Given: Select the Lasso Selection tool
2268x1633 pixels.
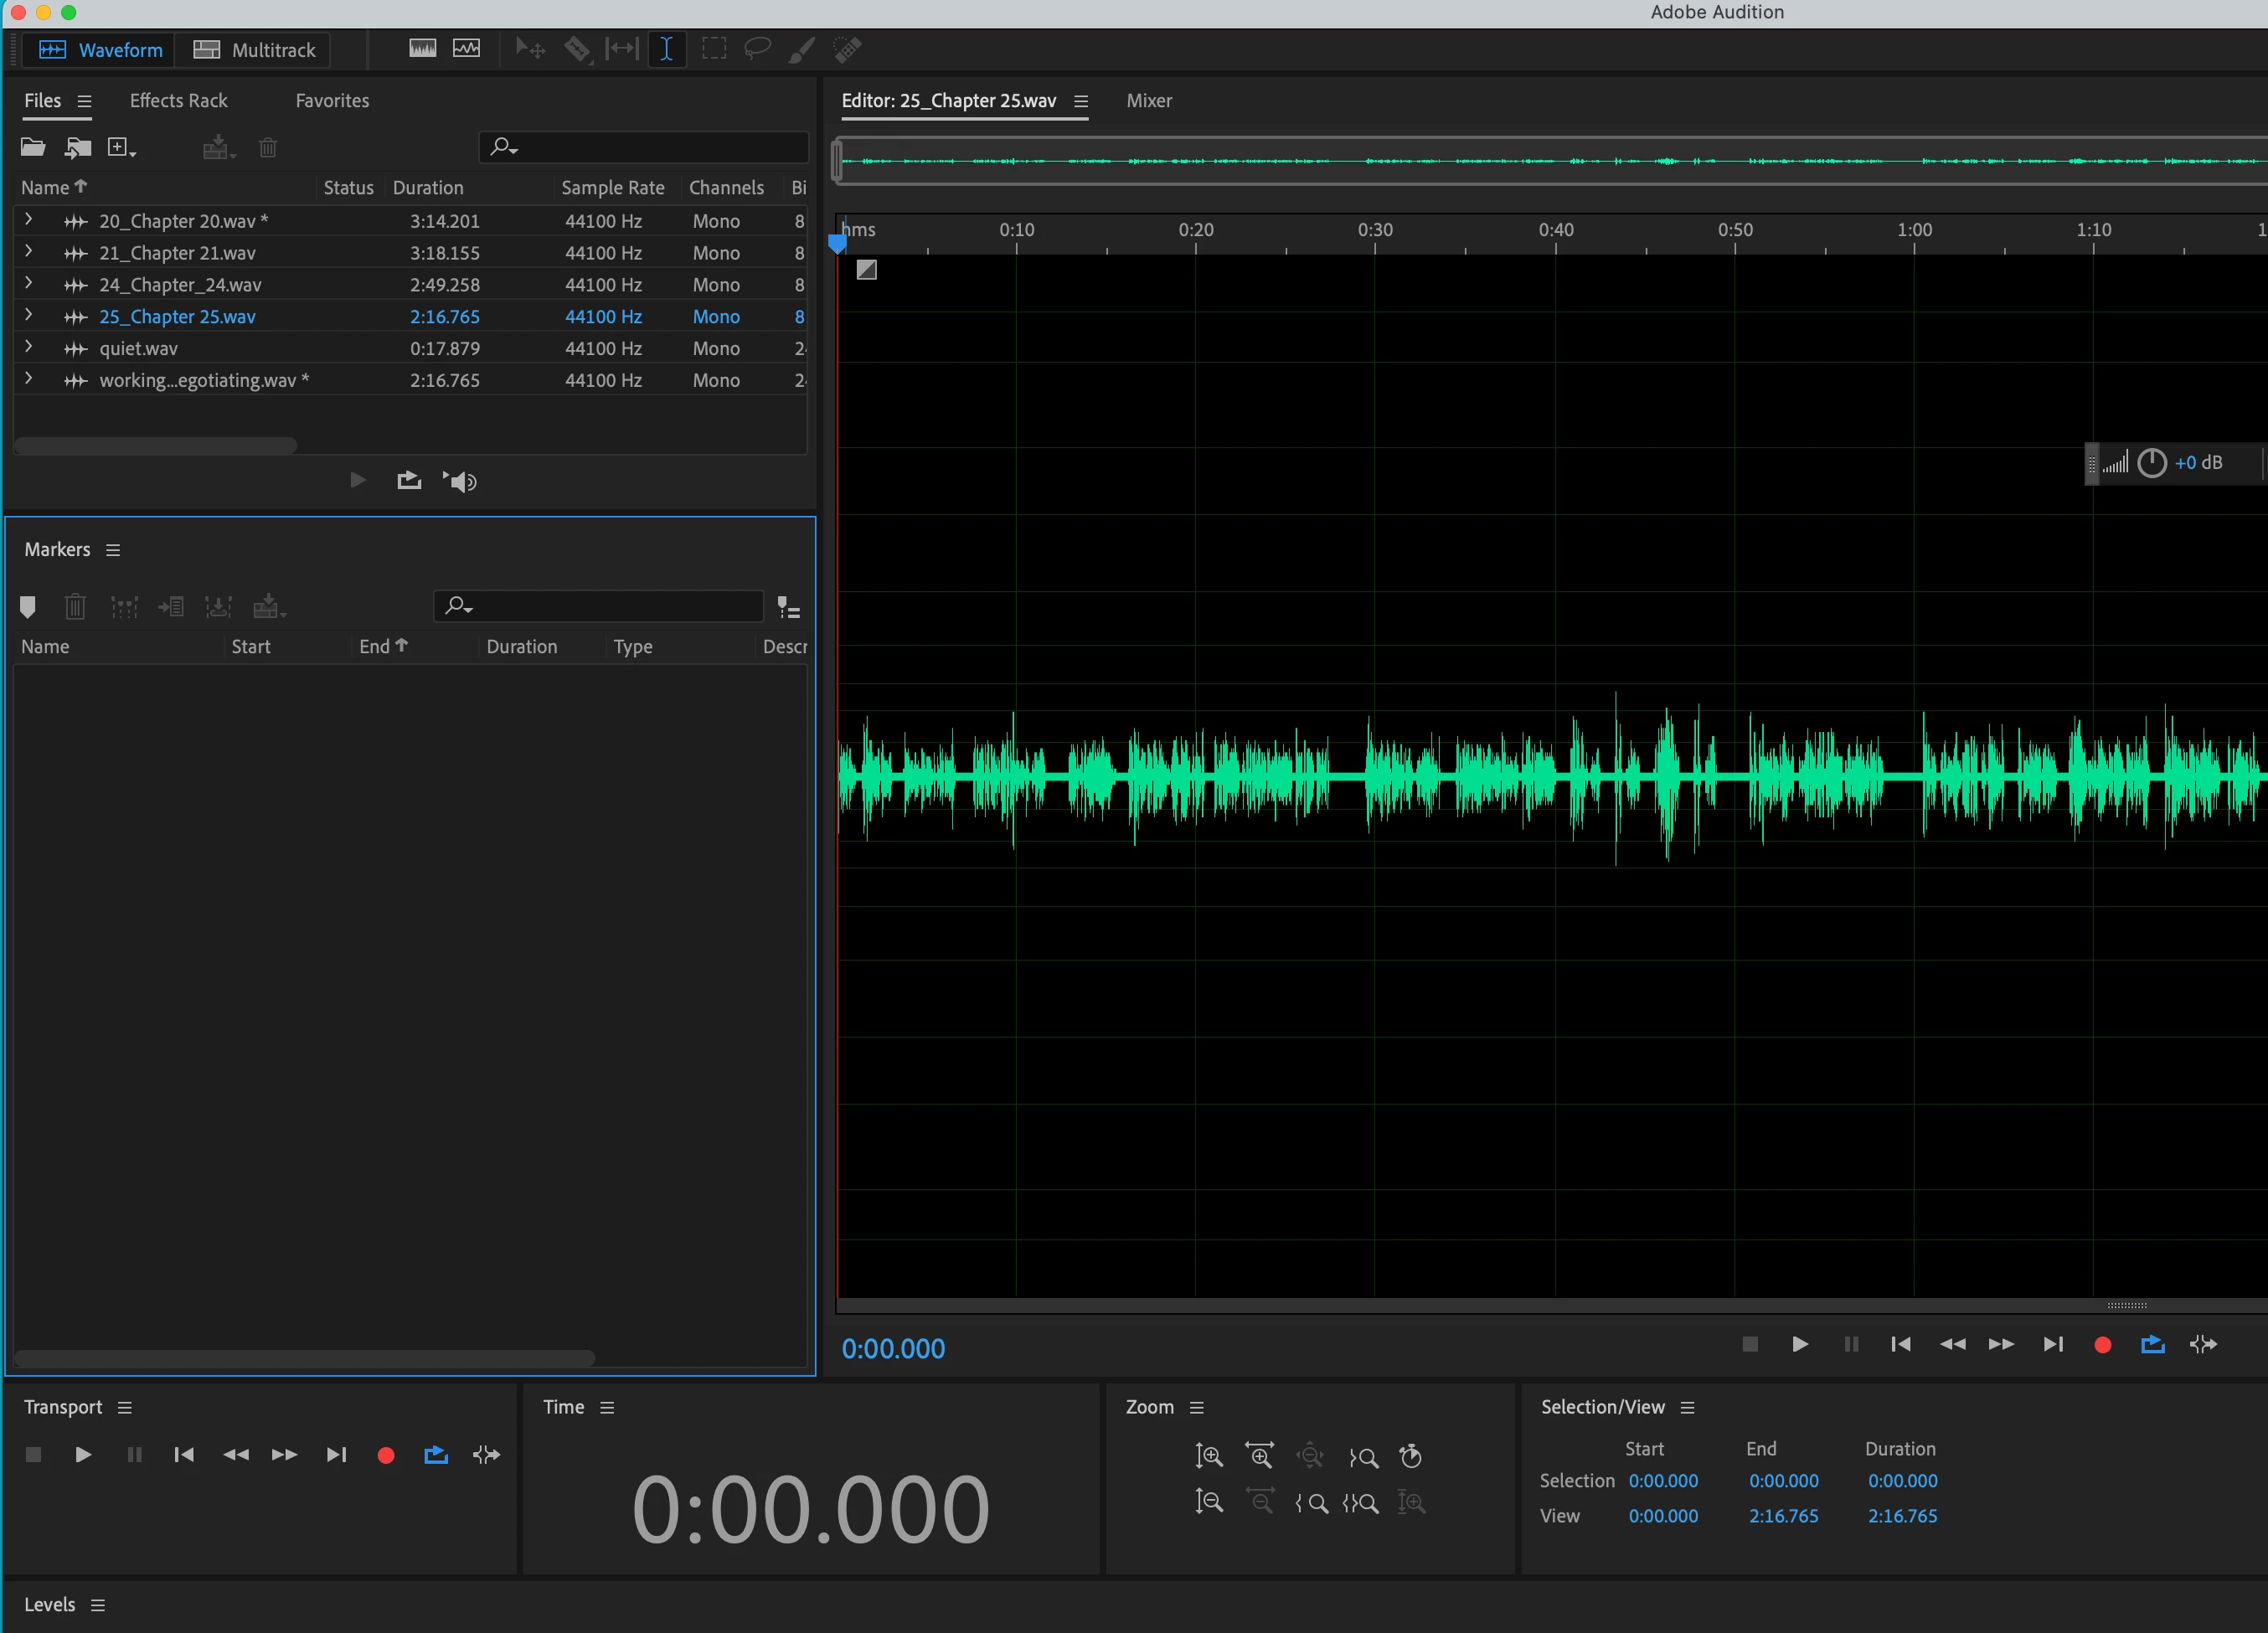Looking at the screenshot, I should [x=757, y=49].
